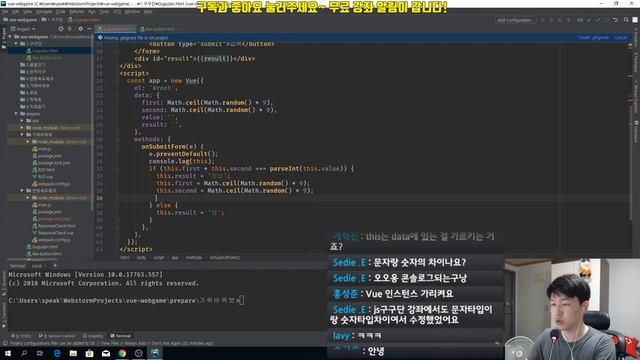
Task: Click the Windows Start button
Action: [8, 353]
